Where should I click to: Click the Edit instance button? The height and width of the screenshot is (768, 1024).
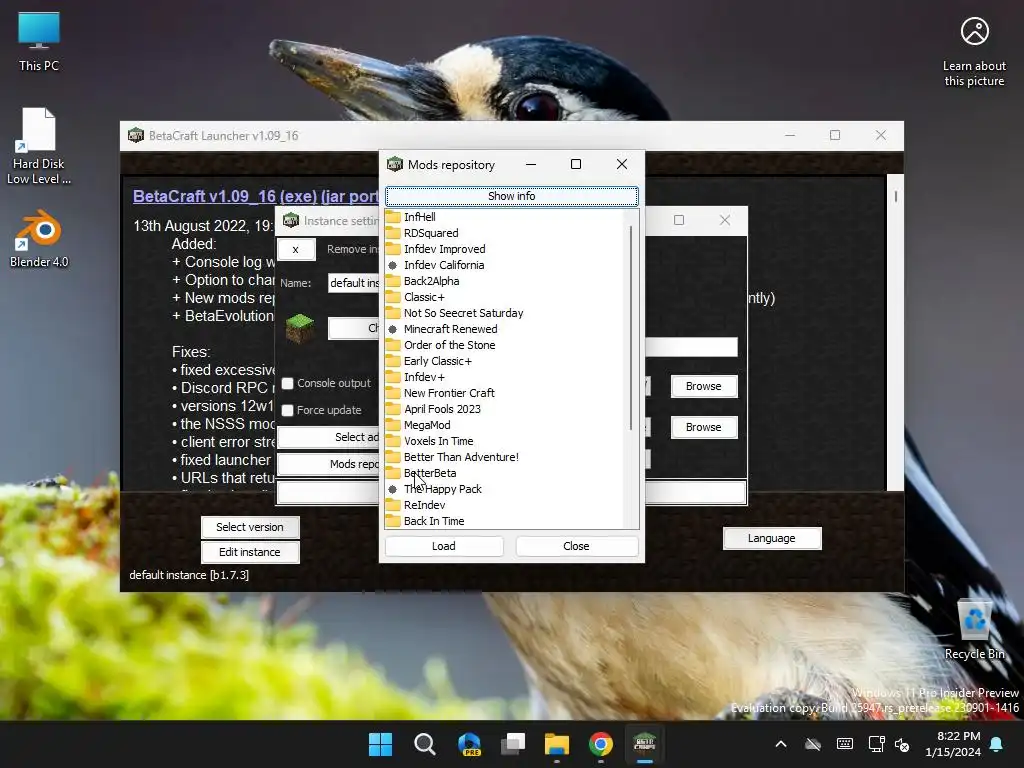[x=250, y=552]
